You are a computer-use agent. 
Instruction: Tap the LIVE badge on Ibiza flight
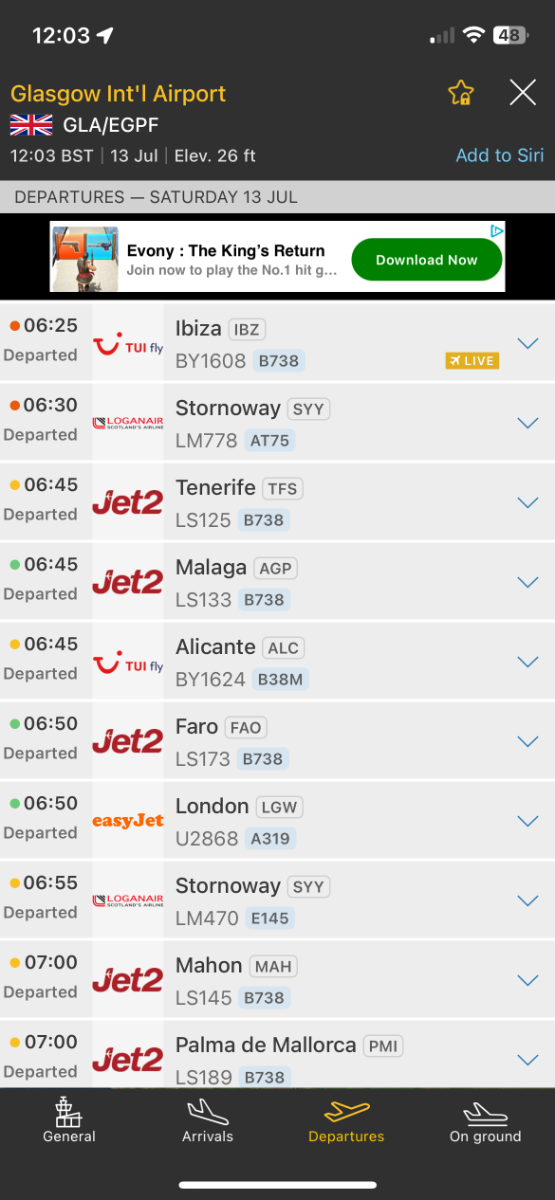[x=472, y=360]
